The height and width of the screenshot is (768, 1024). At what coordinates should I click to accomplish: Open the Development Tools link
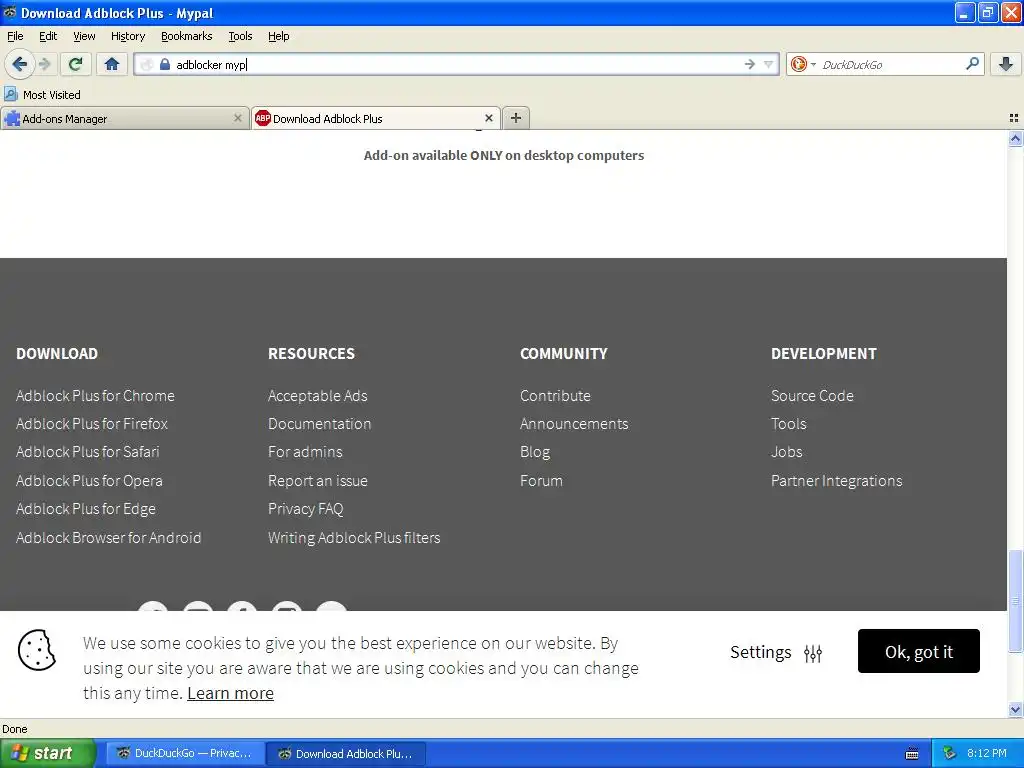tap(788, 424)
